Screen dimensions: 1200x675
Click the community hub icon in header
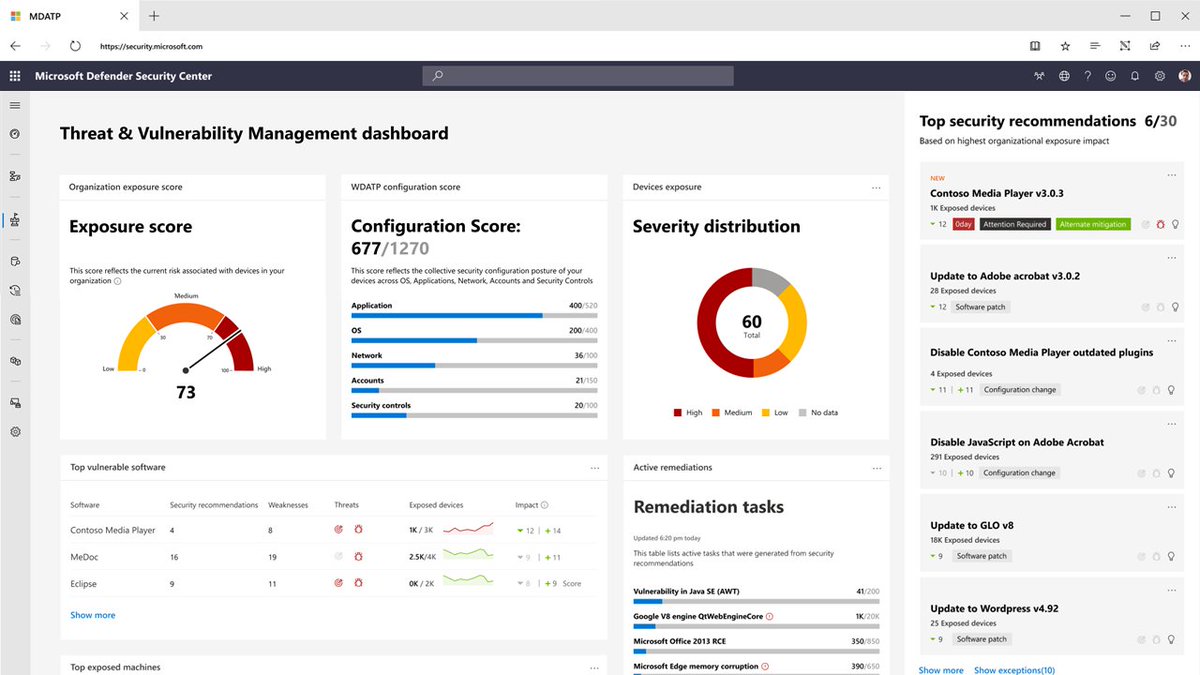click(1040, 76)
